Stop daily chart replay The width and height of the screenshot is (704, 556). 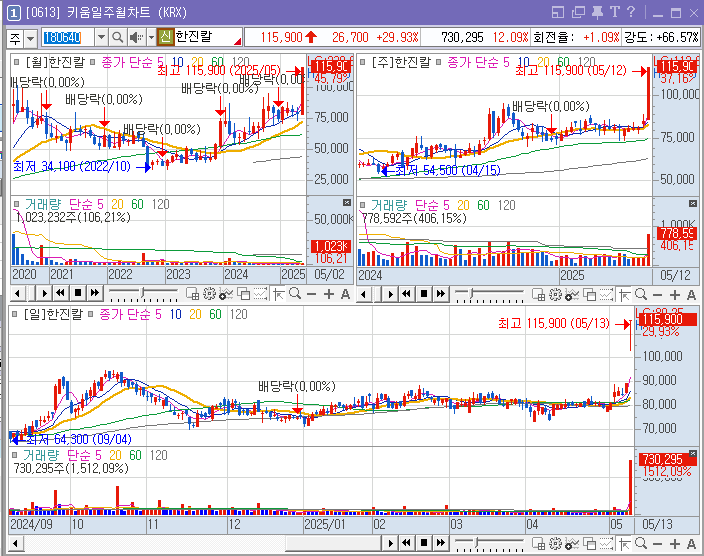click(424, 543)
